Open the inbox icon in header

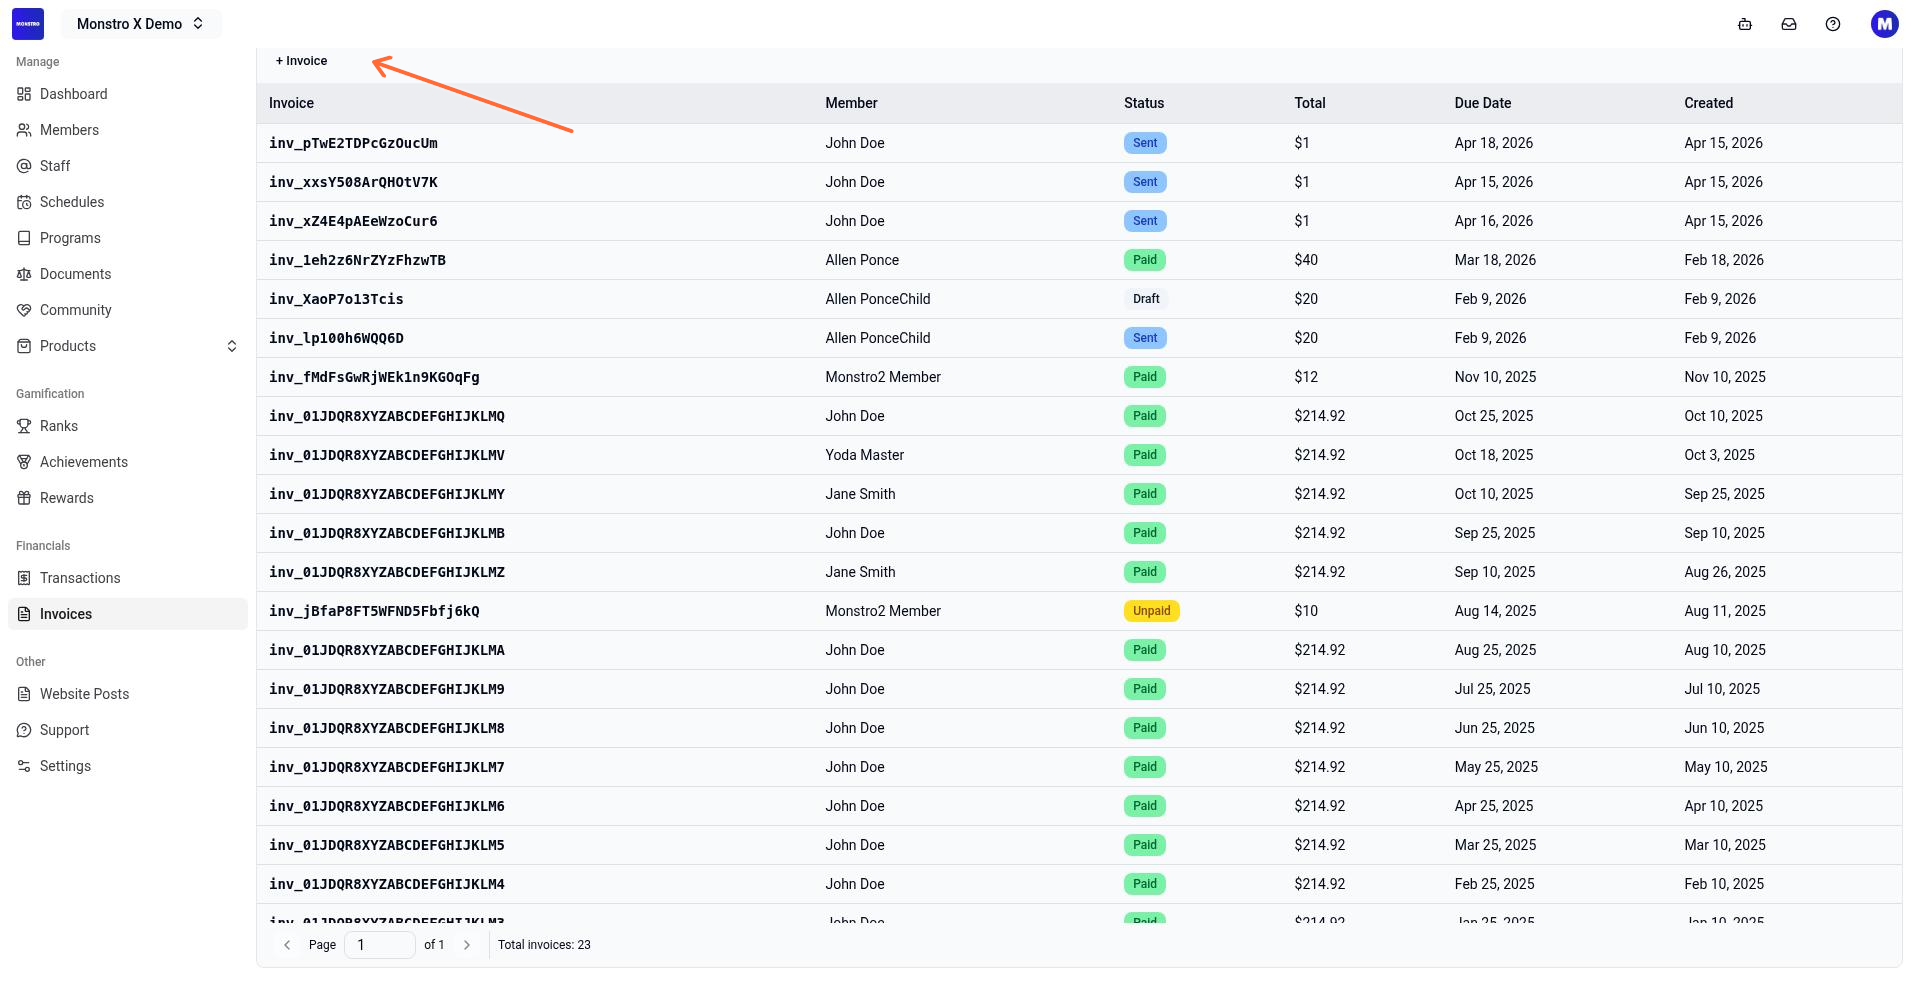pos(1789,24)
